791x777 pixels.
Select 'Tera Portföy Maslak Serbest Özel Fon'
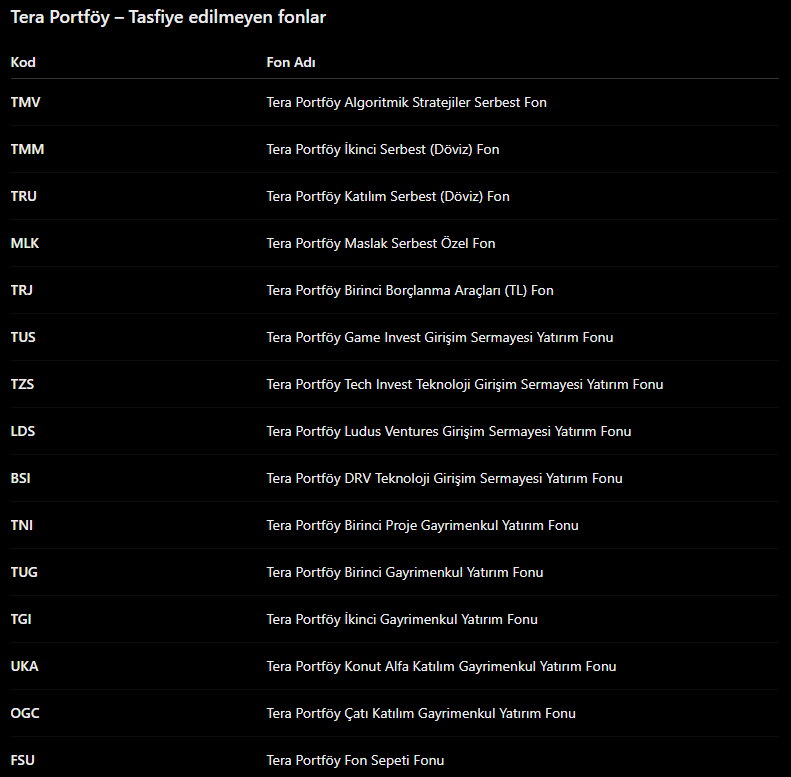[x=381, y=243]
